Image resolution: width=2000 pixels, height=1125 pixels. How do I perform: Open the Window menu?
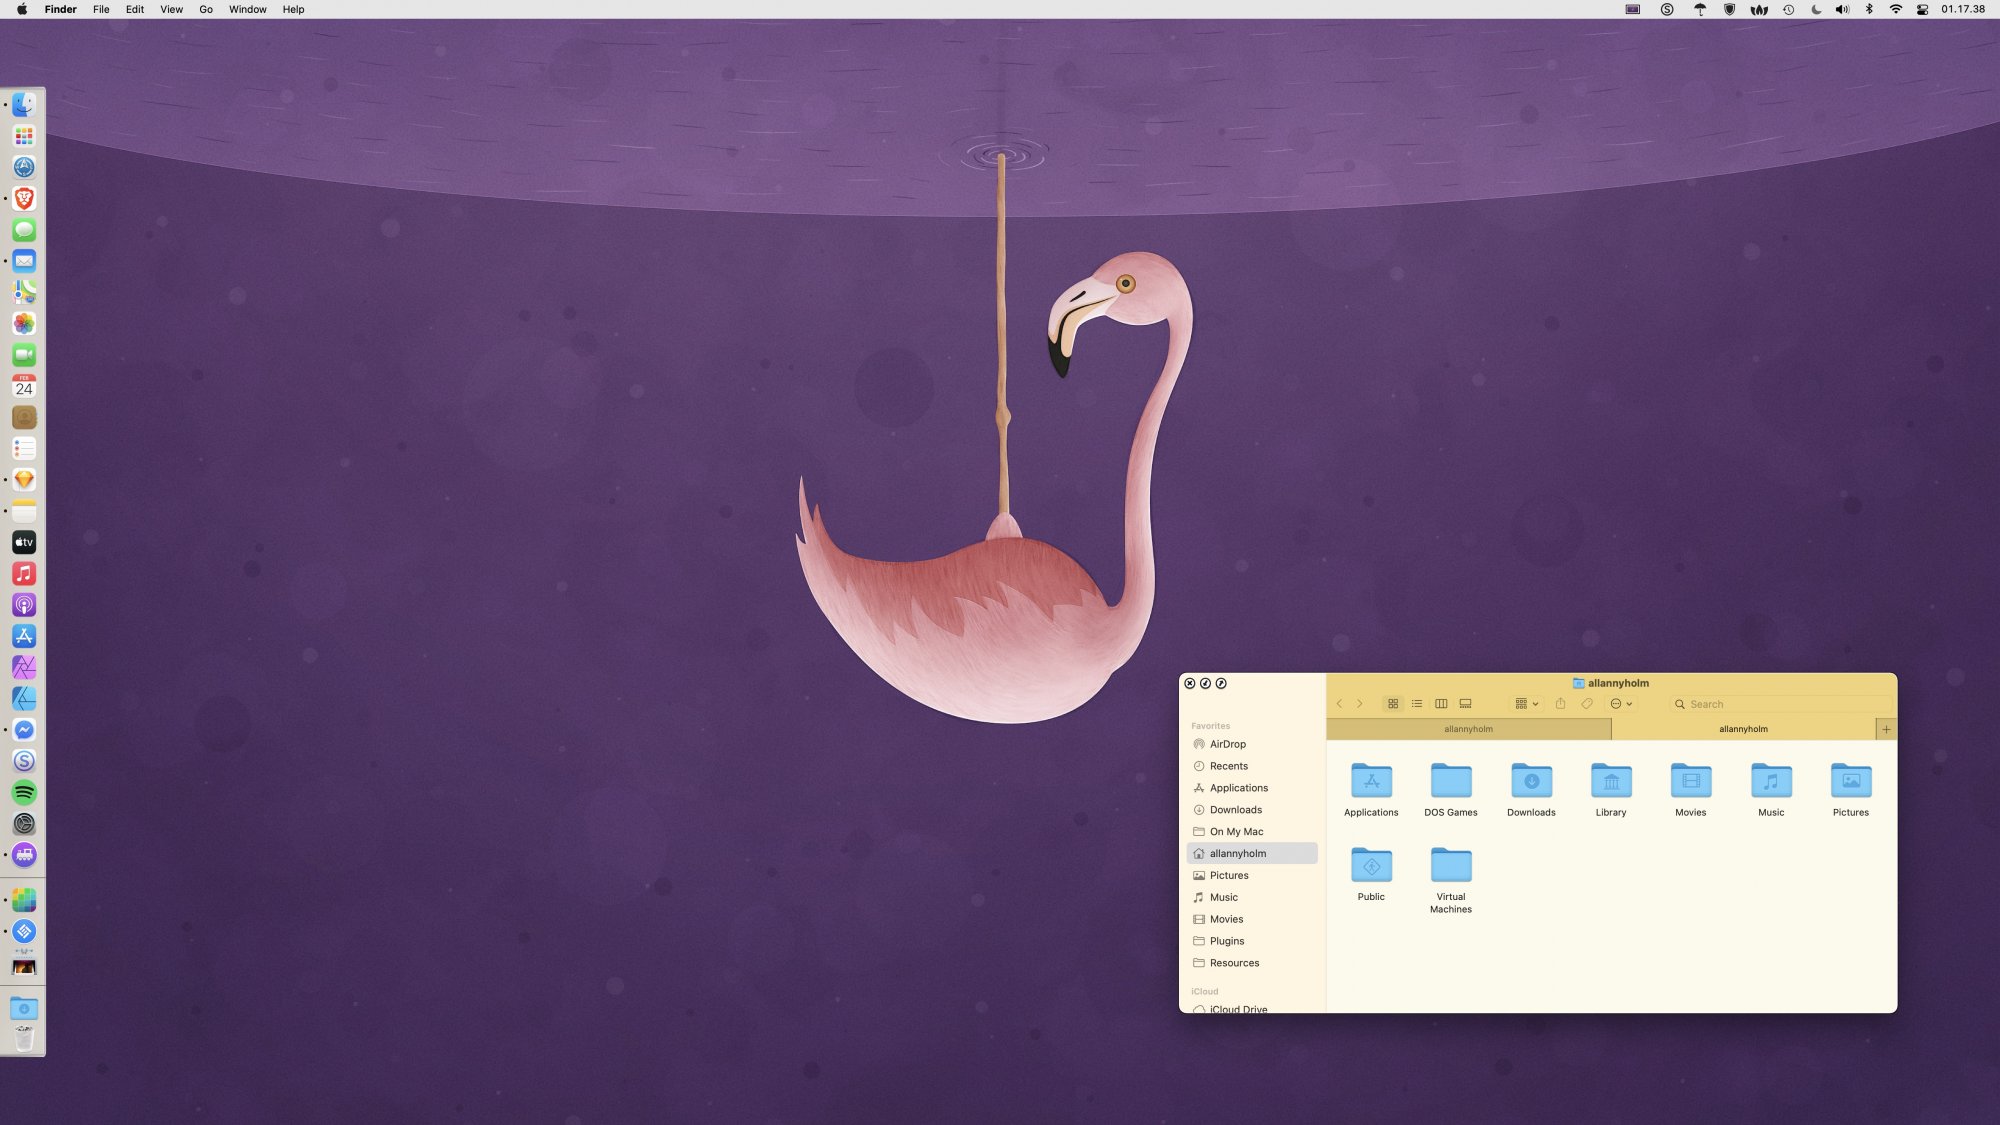coord(248,9)
